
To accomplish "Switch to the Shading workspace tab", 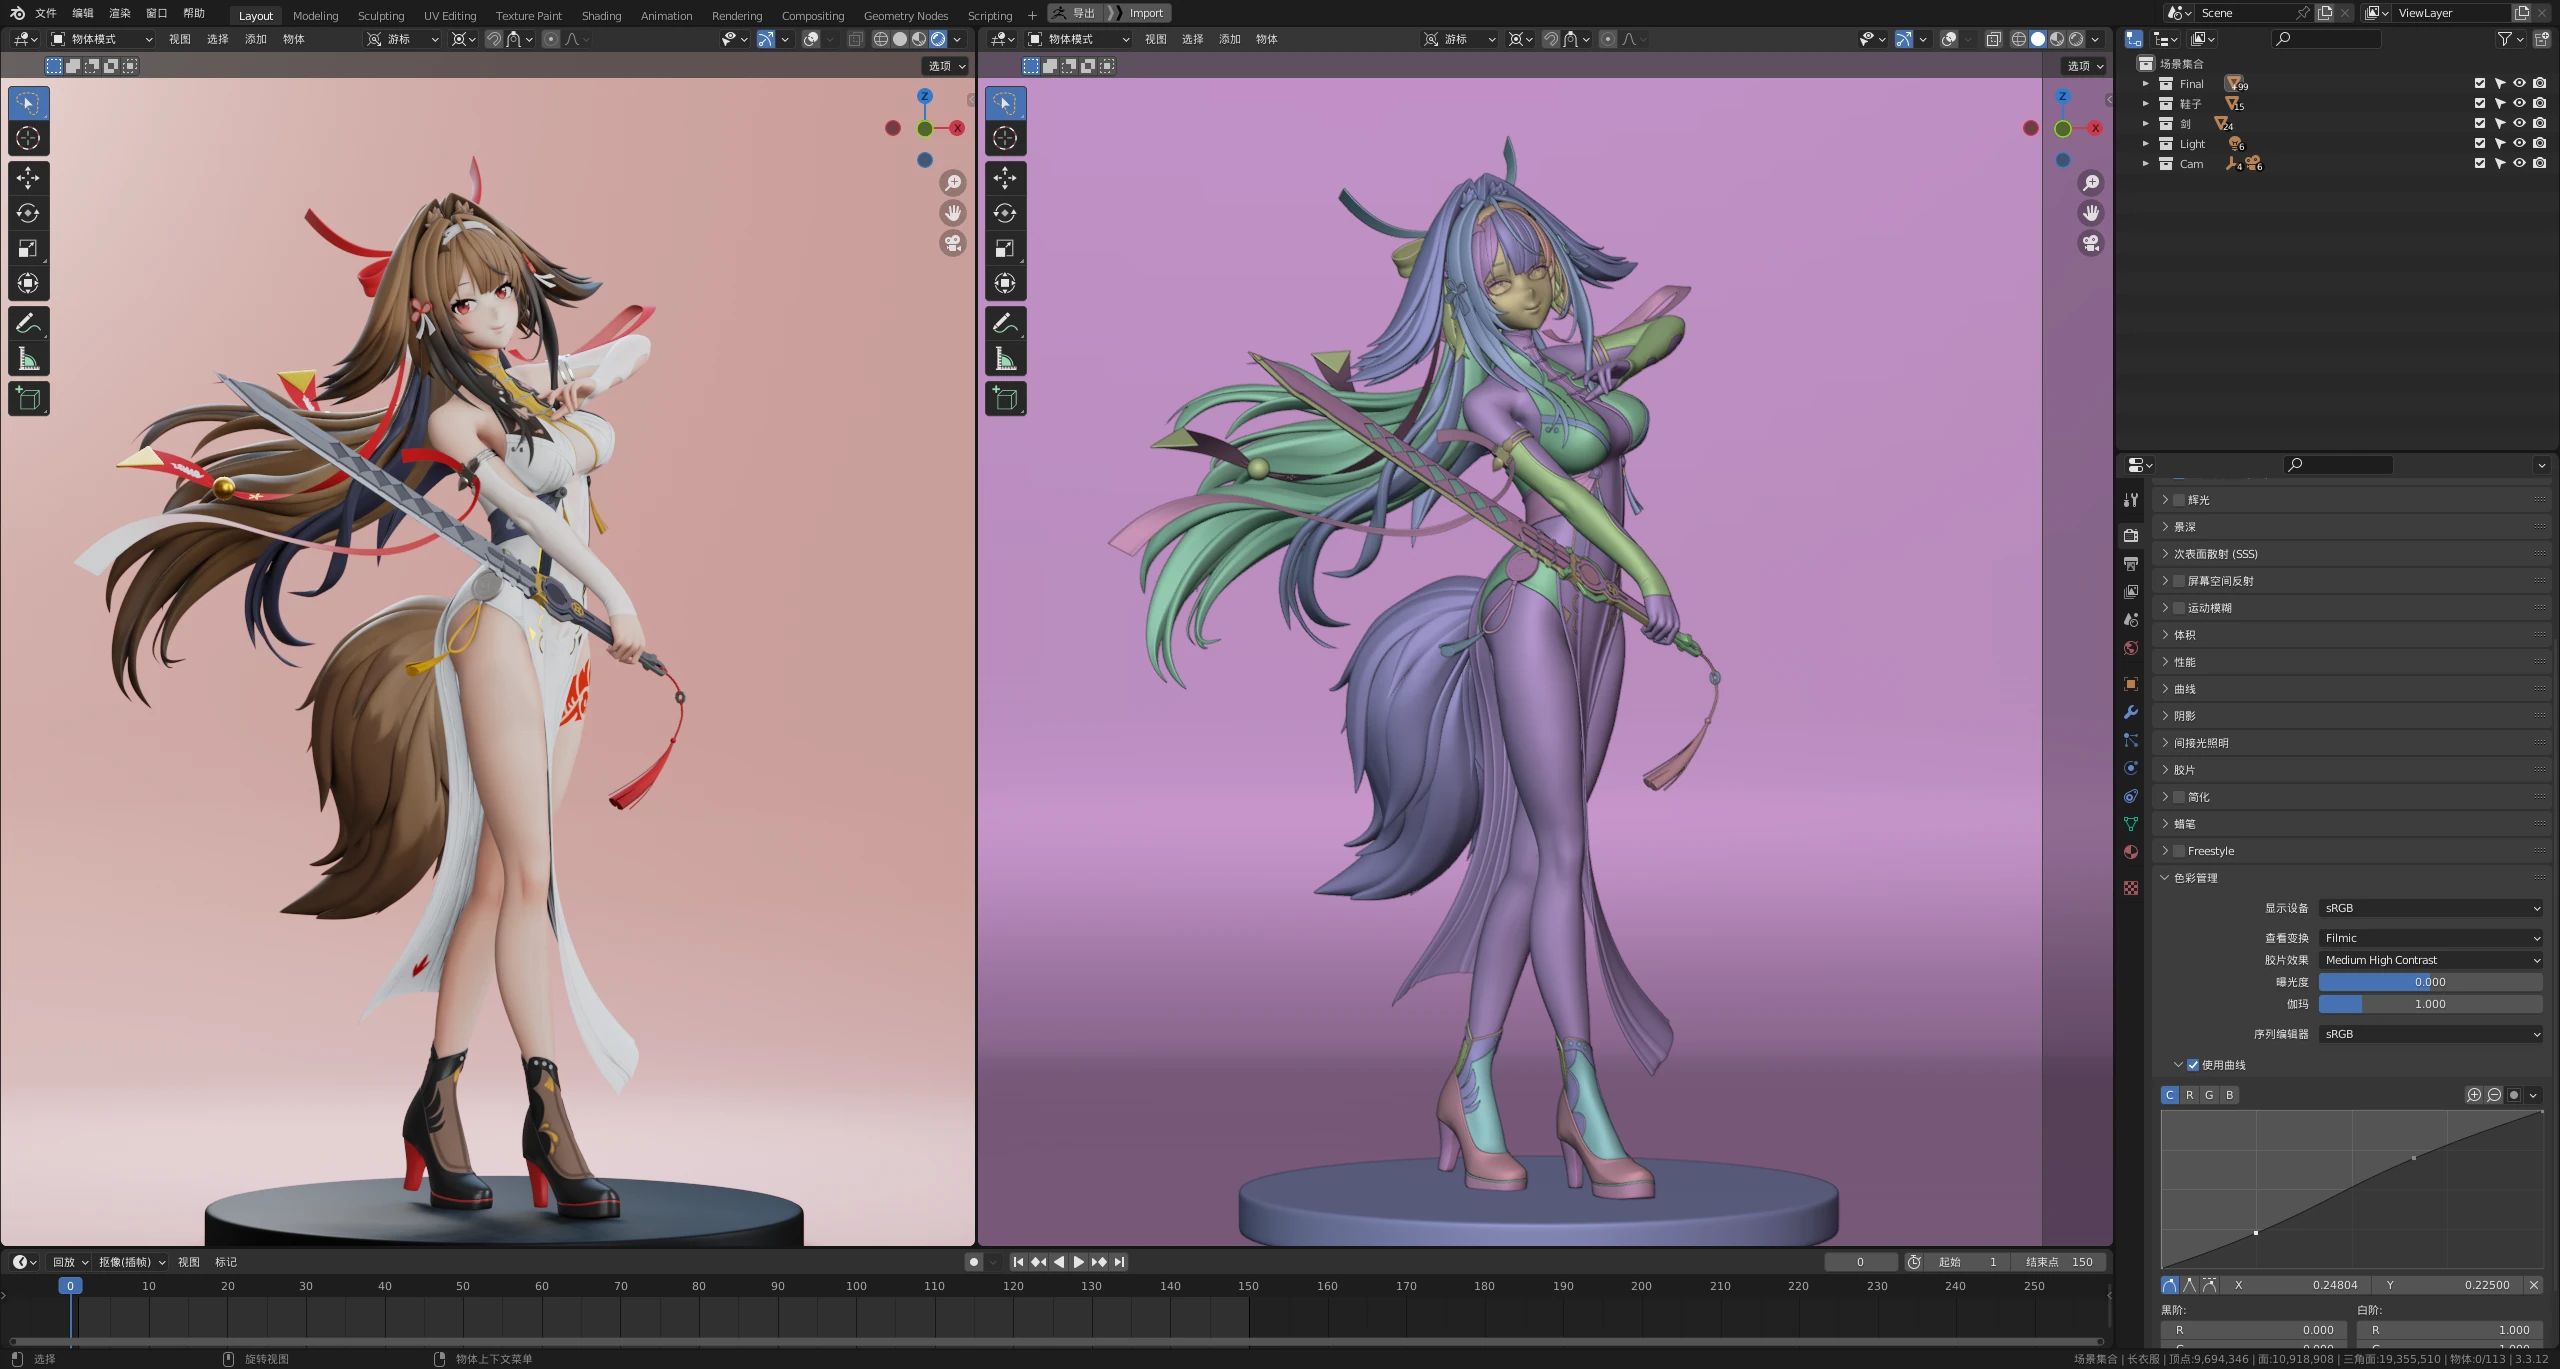I will click(601, 15).
